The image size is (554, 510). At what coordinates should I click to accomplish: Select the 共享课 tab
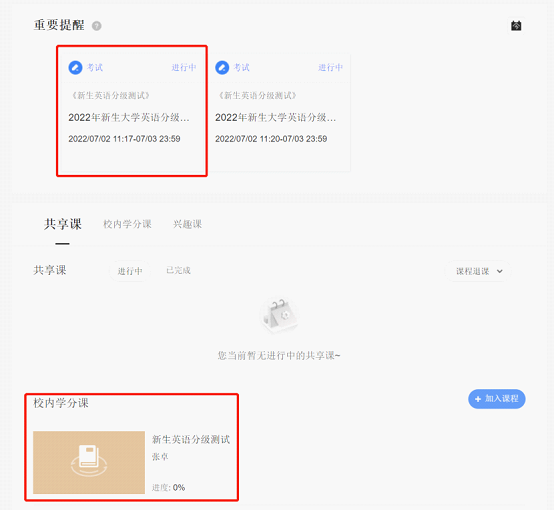[x=63, y=224]
